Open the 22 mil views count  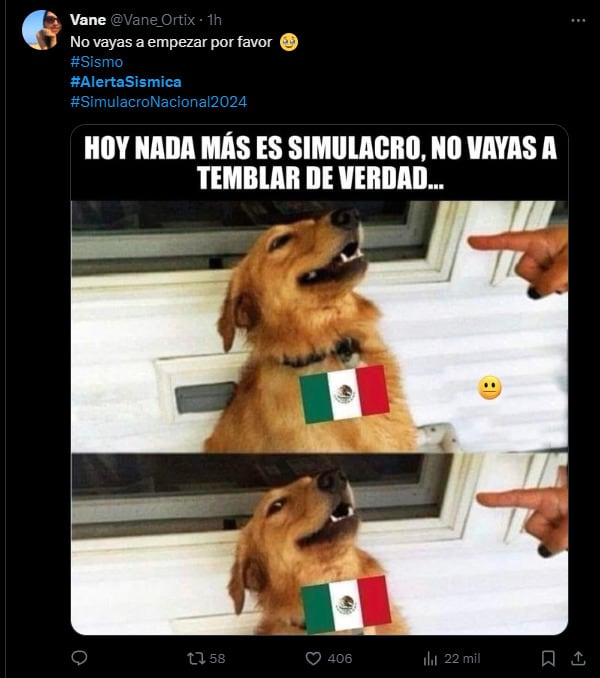point(462,659)
